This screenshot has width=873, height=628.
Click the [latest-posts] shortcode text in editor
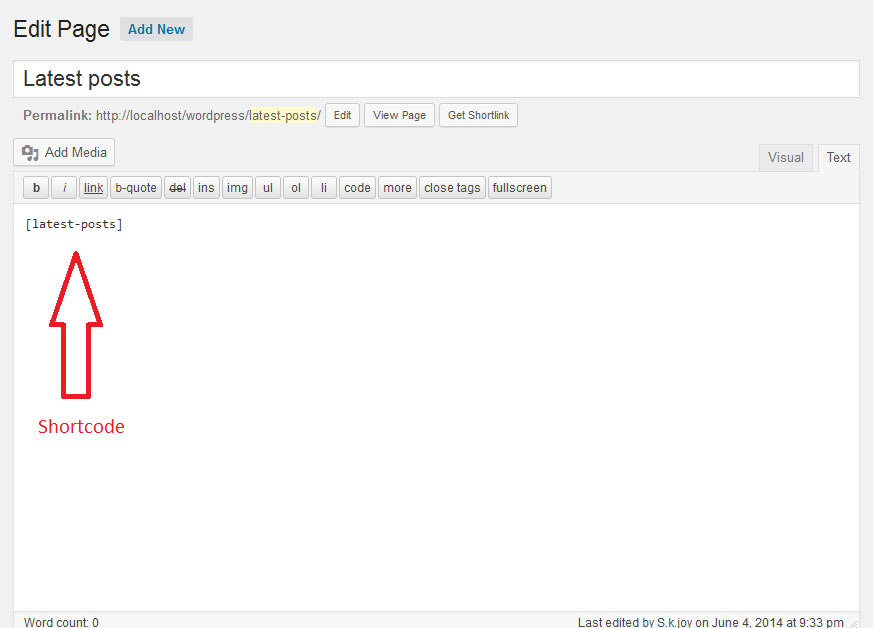(x=73, y=224)
